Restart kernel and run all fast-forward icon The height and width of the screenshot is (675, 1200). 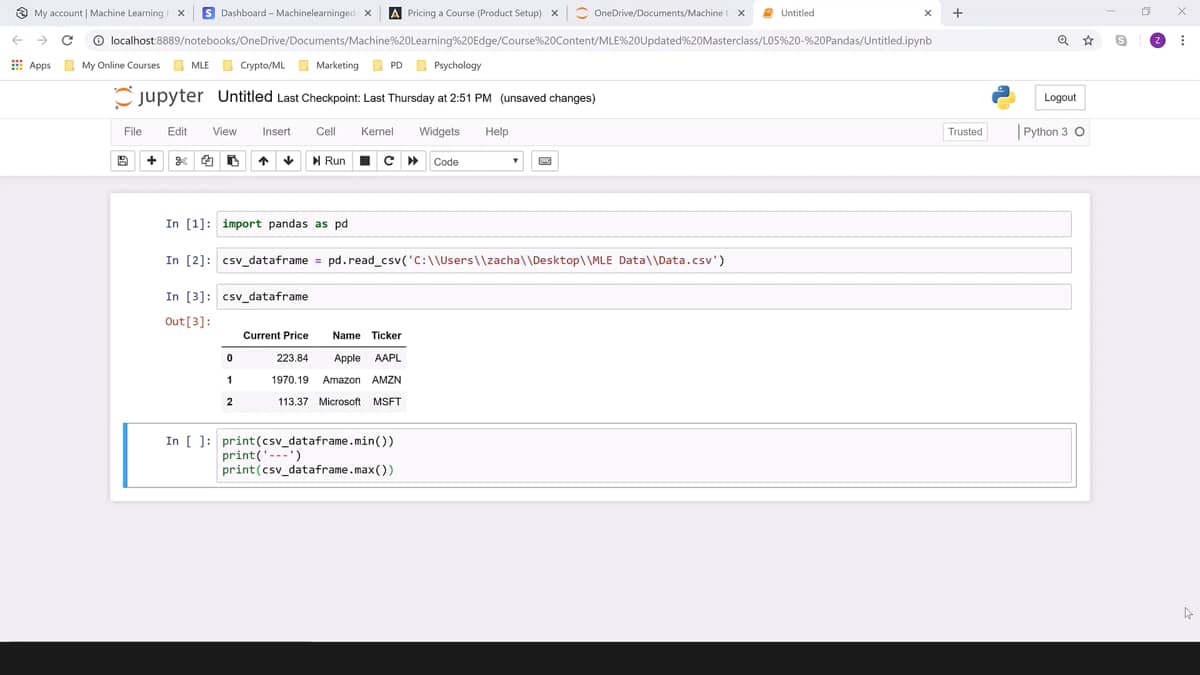pos(413,161)
